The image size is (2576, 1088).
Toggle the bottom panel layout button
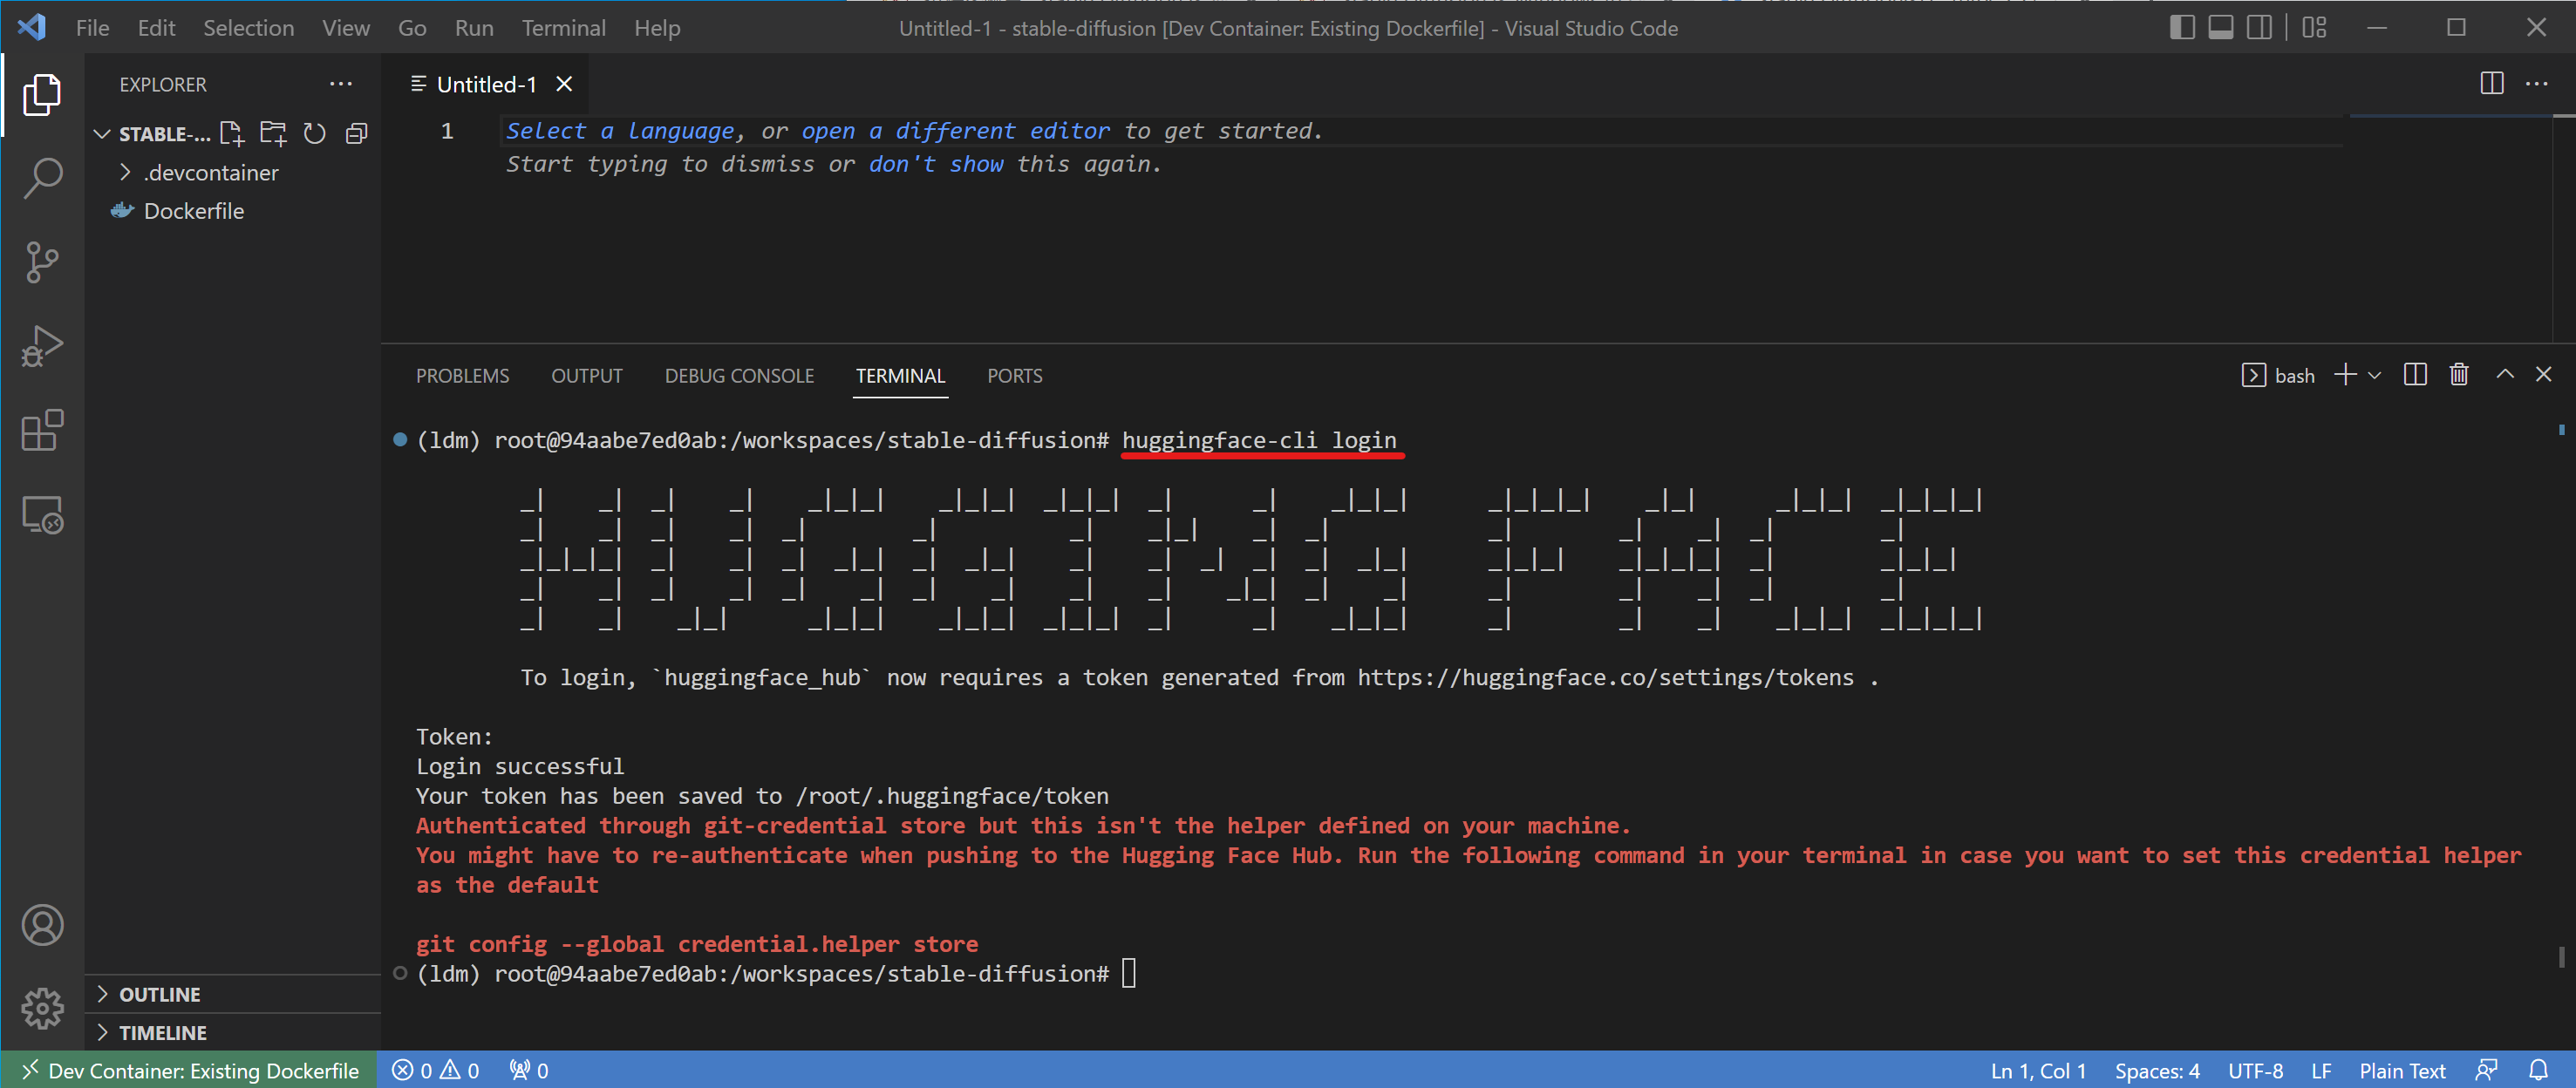tap(2220, 28)
